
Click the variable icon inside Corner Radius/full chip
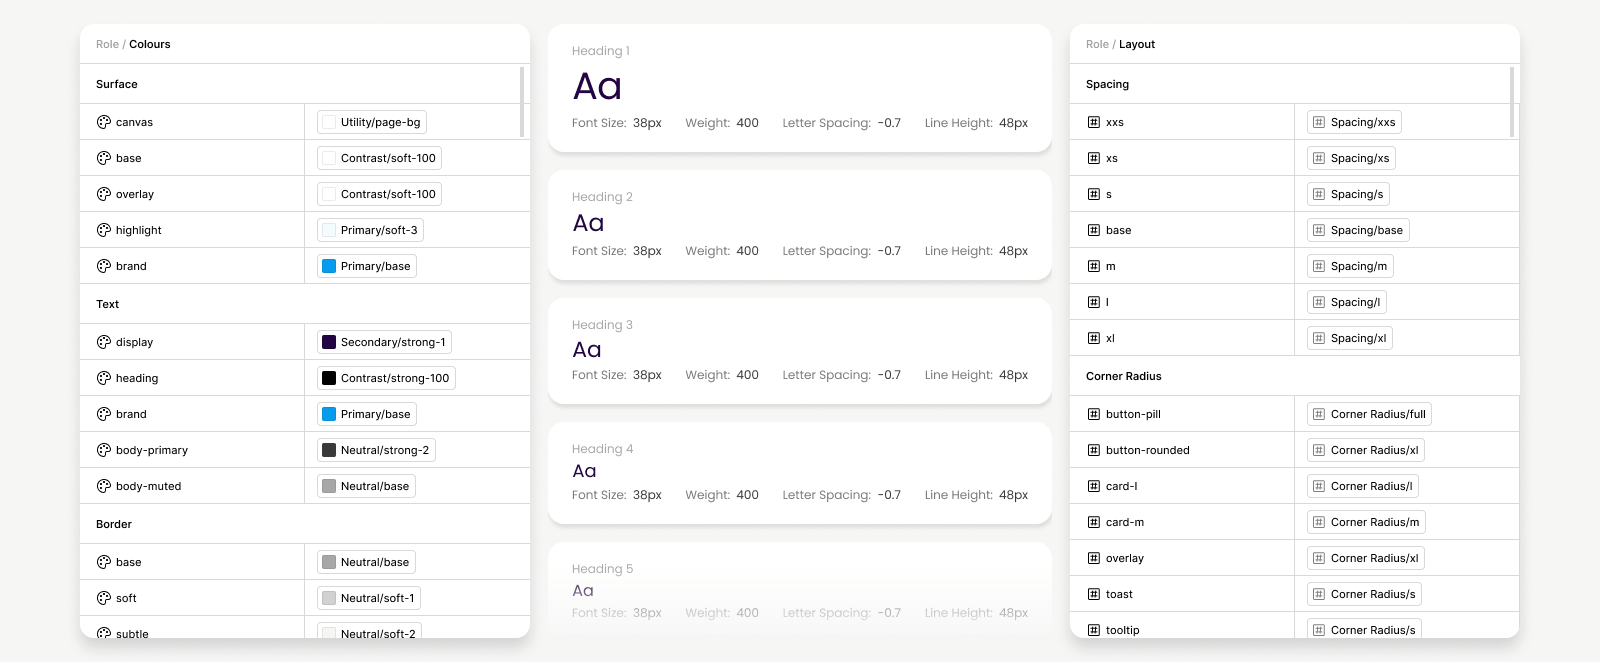(1319, 414)
